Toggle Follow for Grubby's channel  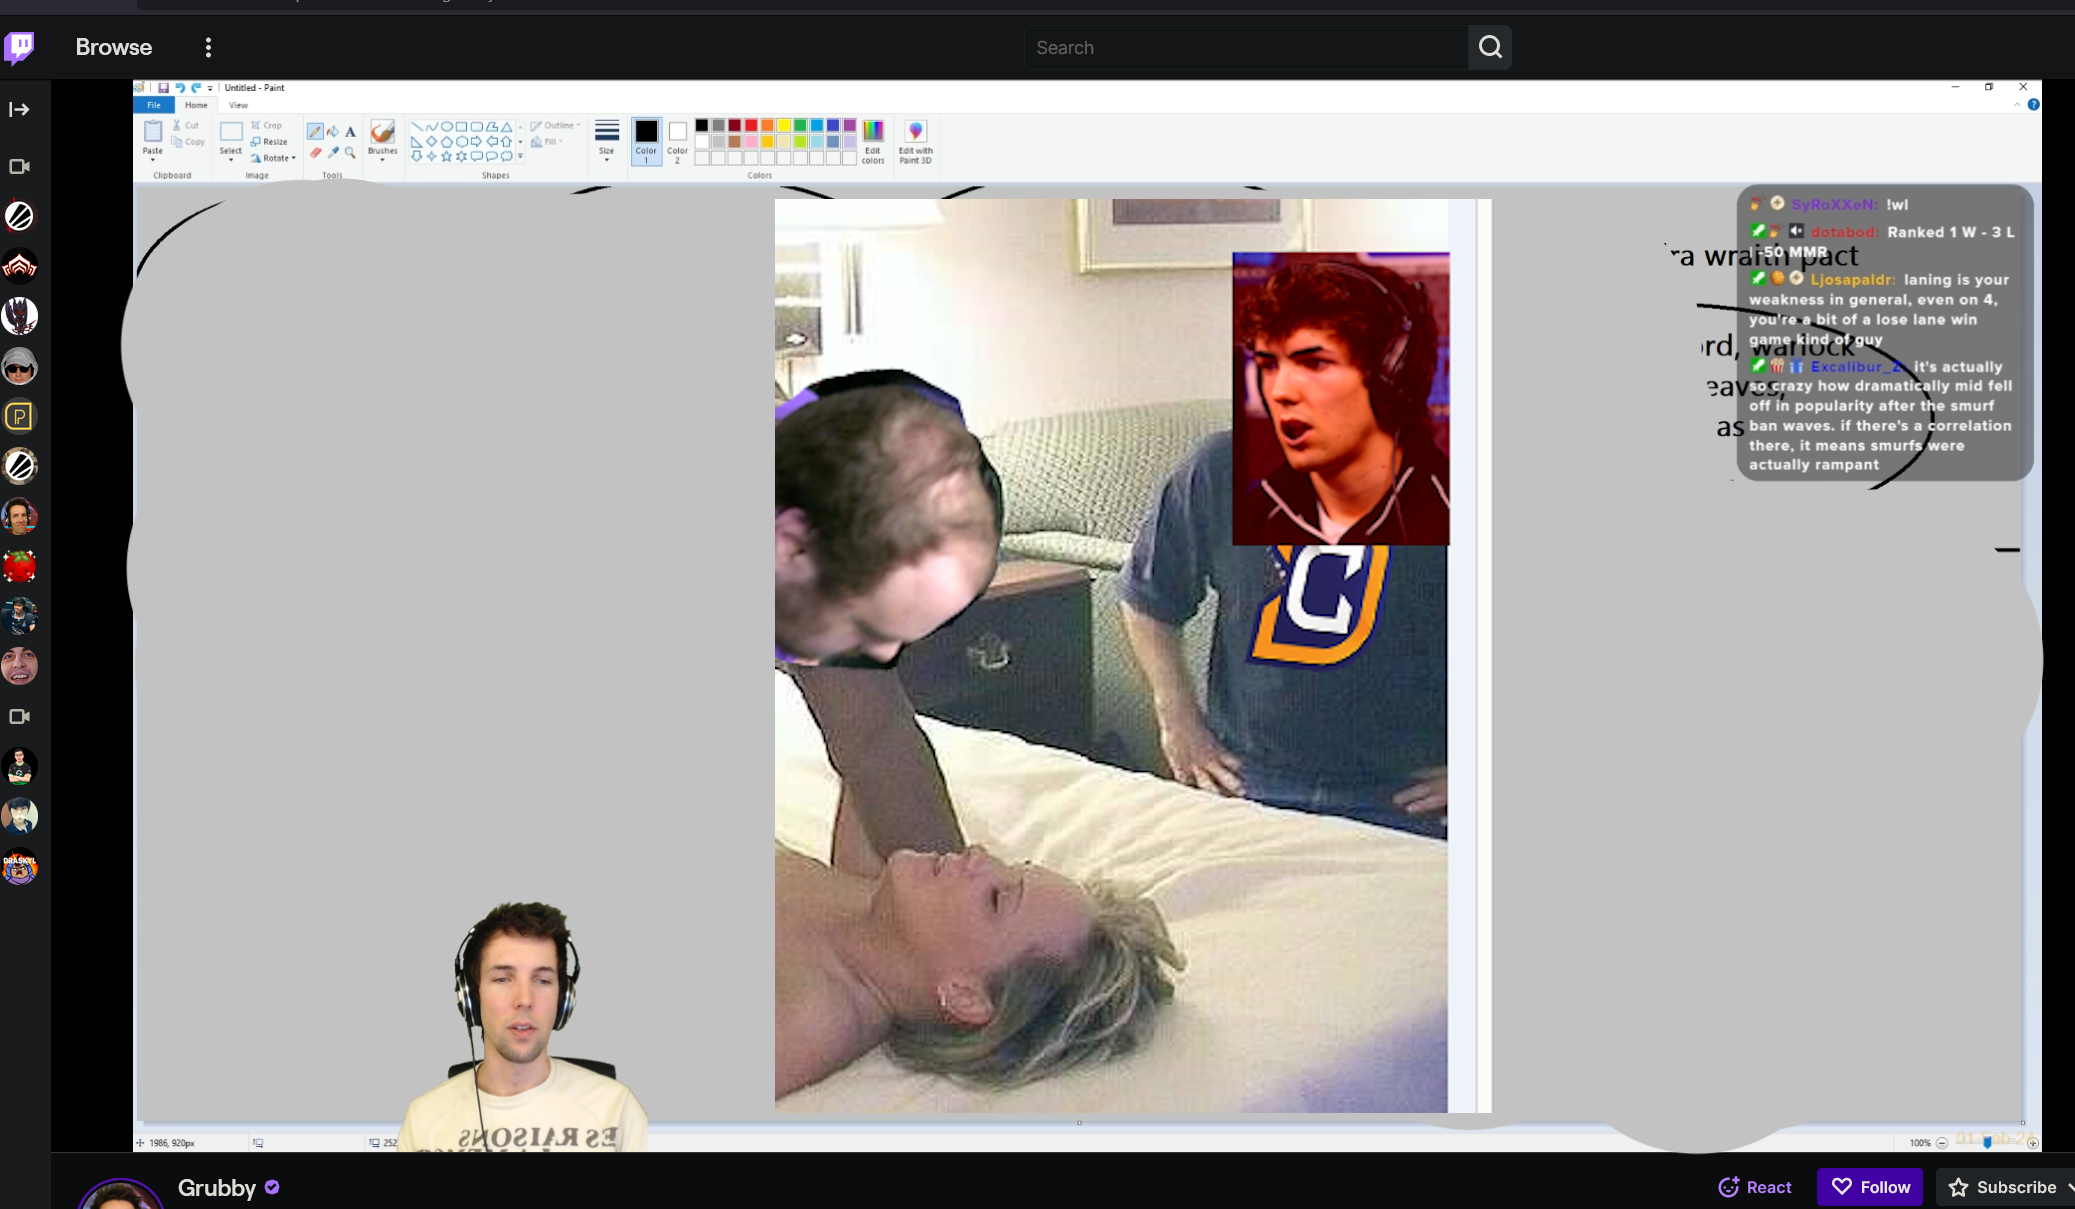pyautogui.click(x=1869, y=1187)
